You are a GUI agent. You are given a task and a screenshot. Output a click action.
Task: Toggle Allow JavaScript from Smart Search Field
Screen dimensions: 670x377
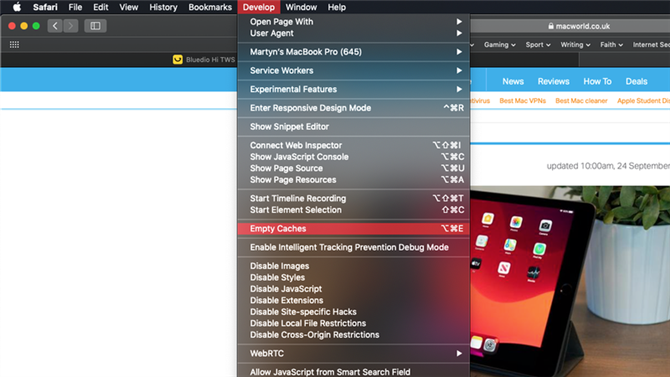tap(354, 372)
